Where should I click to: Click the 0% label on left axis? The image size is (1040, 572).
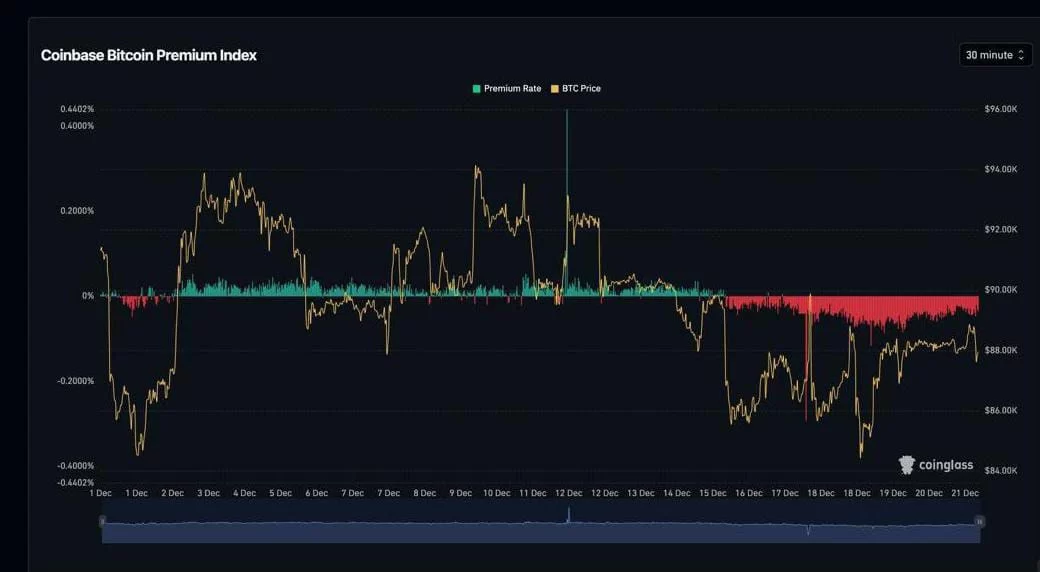point(88,296)
